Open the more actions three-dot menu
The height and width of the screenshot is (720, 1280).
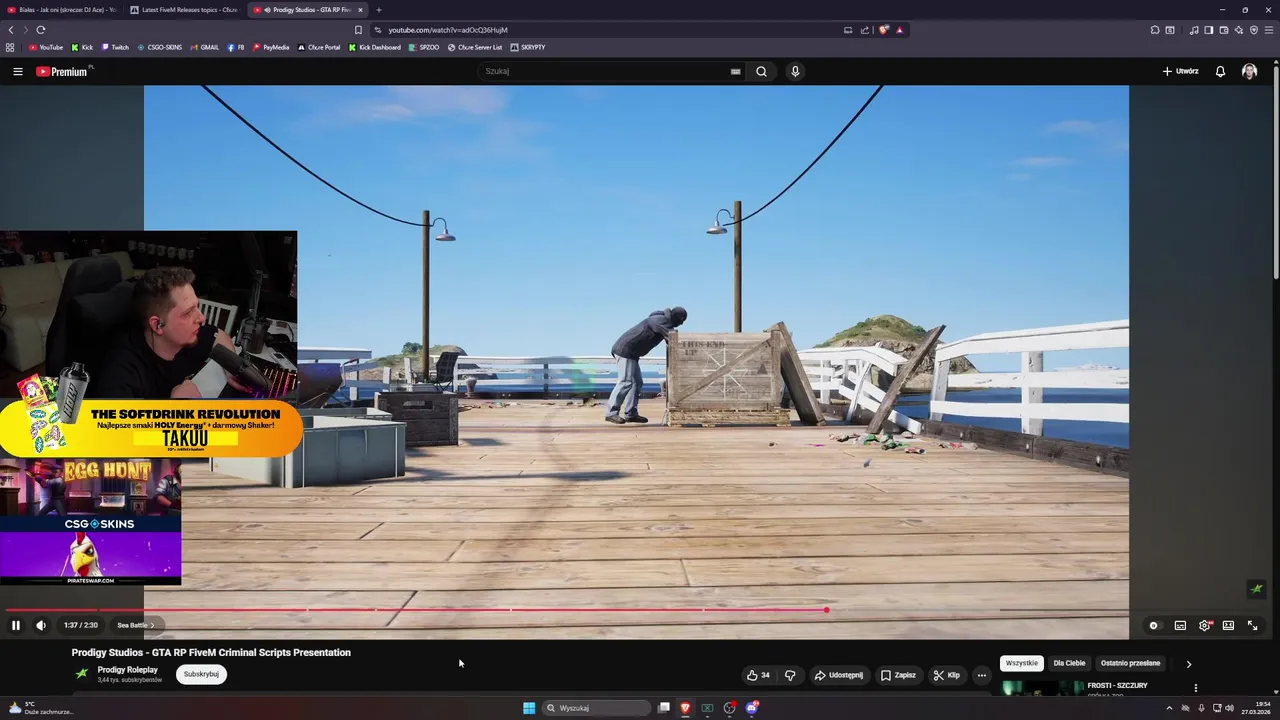pyautogui.click(x=981, y=675)
